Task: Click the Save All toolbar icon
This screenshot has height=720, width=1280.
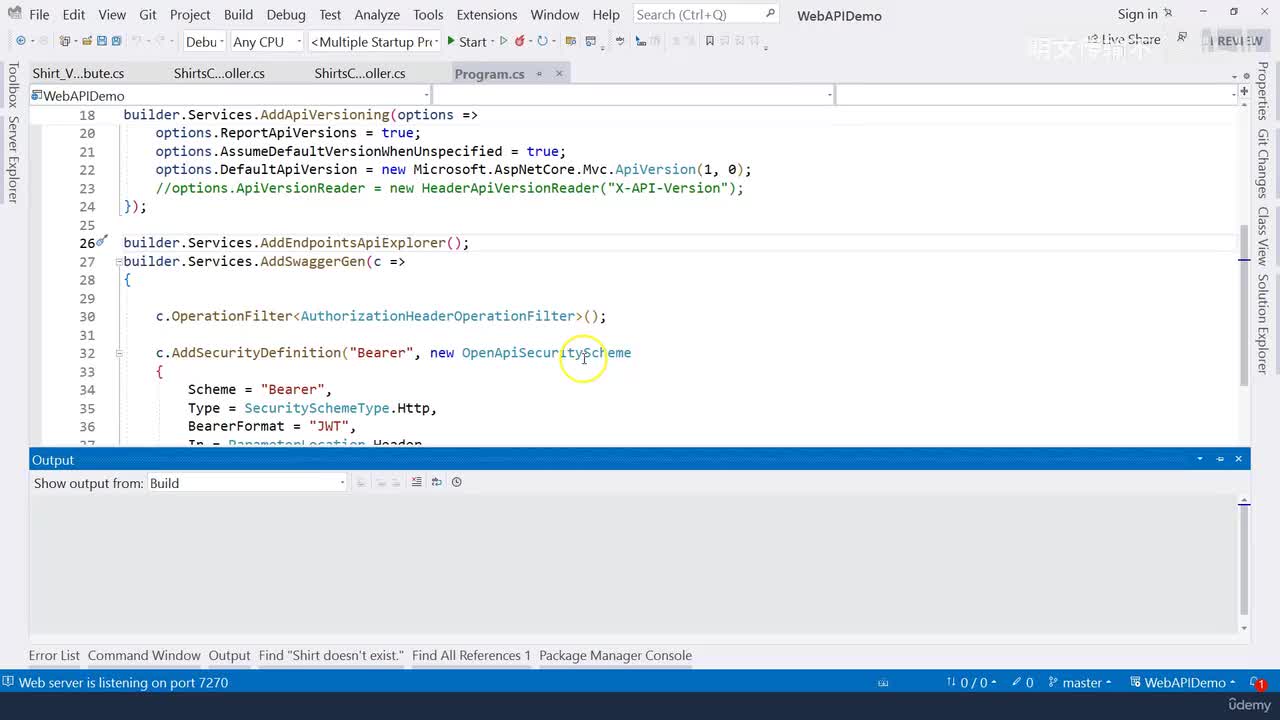Action: click(x=116, y=41)
